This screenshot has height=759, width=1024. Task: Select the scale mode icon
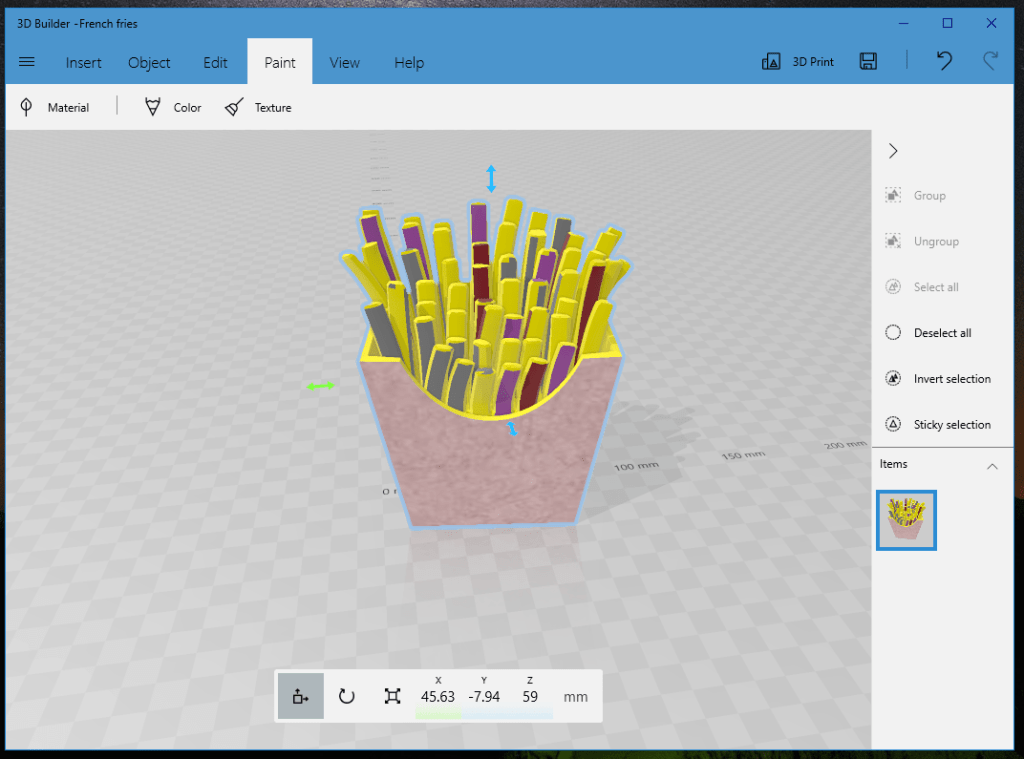[392, 695]
